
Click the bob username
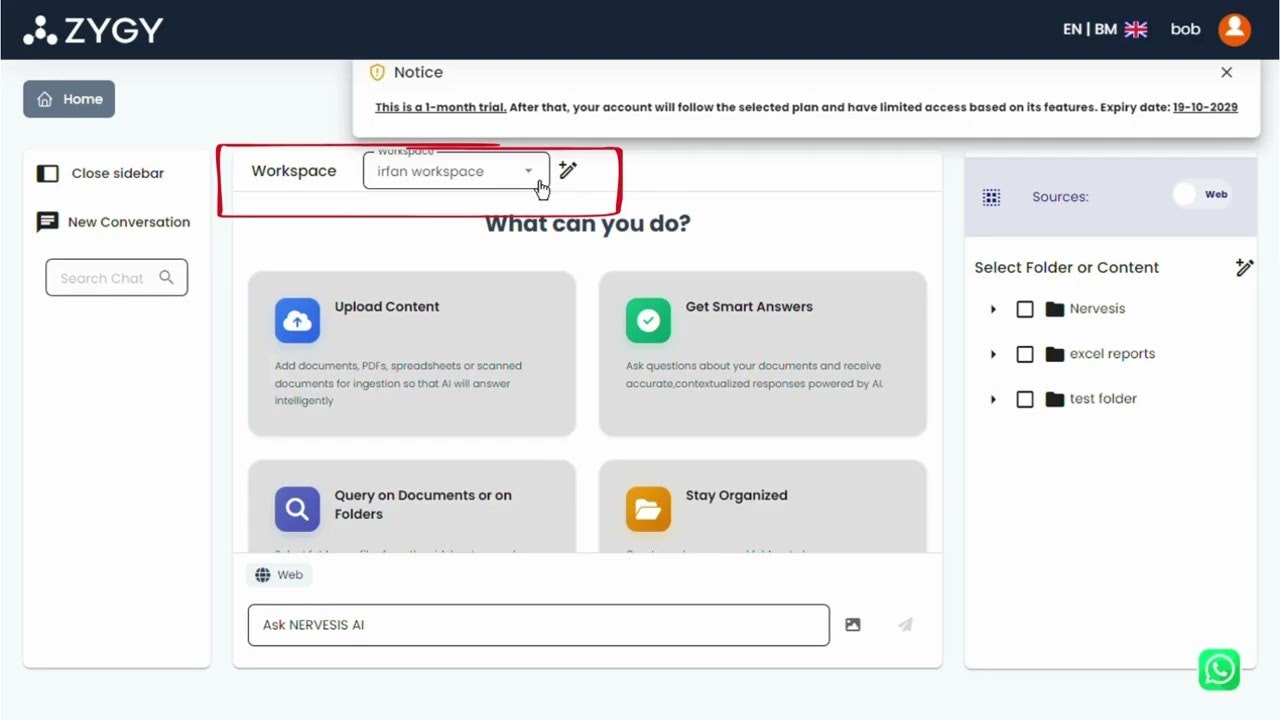pyautogui.click(x=1185, y=29)
